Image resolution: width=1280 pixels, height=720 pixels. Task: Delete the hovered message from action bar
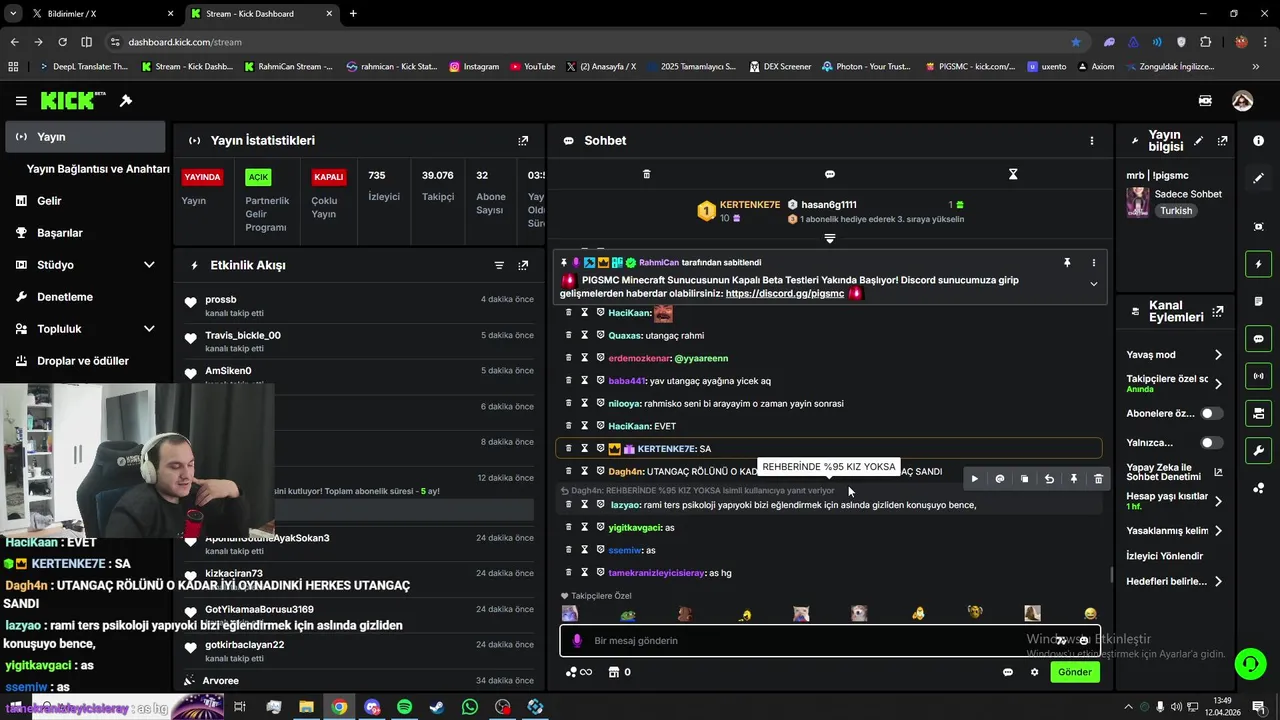1099,479
